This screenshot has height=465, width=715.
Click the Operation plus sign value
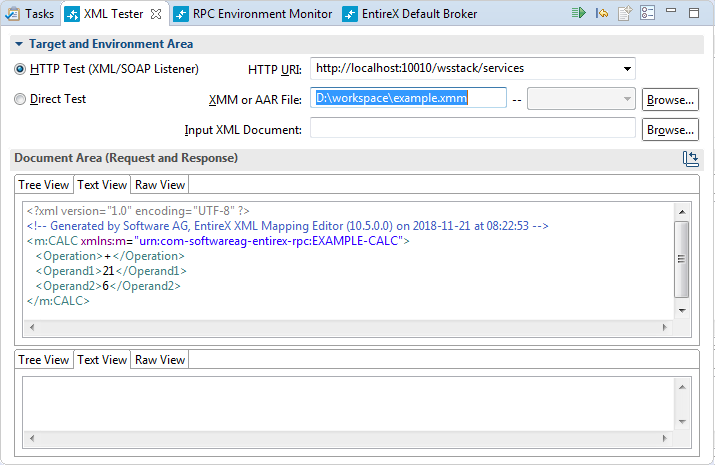pyautogui.click(x=108, y=256)
